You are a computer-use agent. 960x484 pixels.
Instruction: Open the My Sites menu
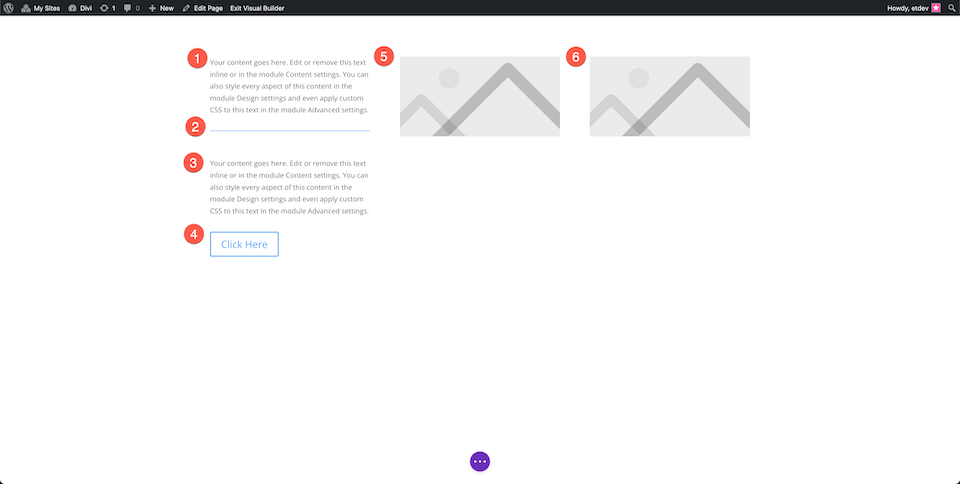(40, 8)
